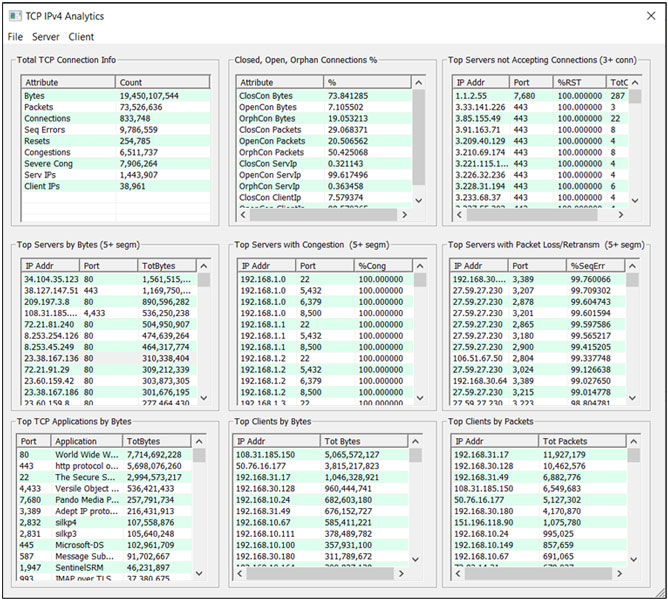Close the TCP IPv4 Analytics window
Image resolution: width=668 pixels, height=600 pixels.
pyautogui.click(x=651, y=16)
